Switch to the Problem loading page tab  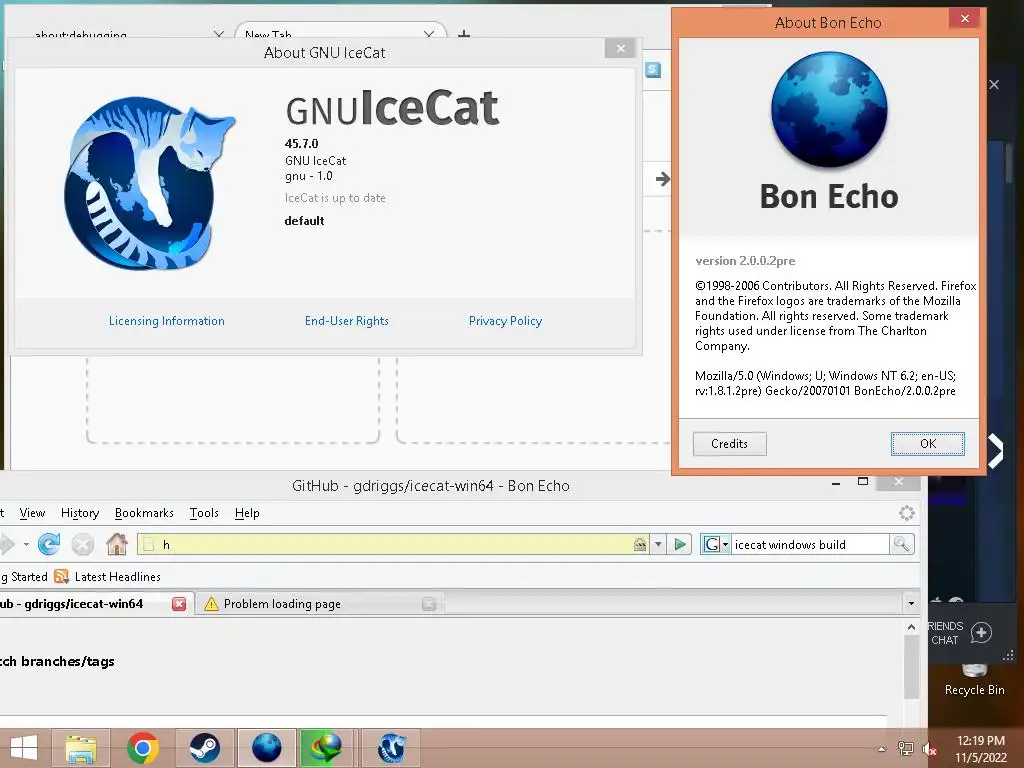[319, 604]
